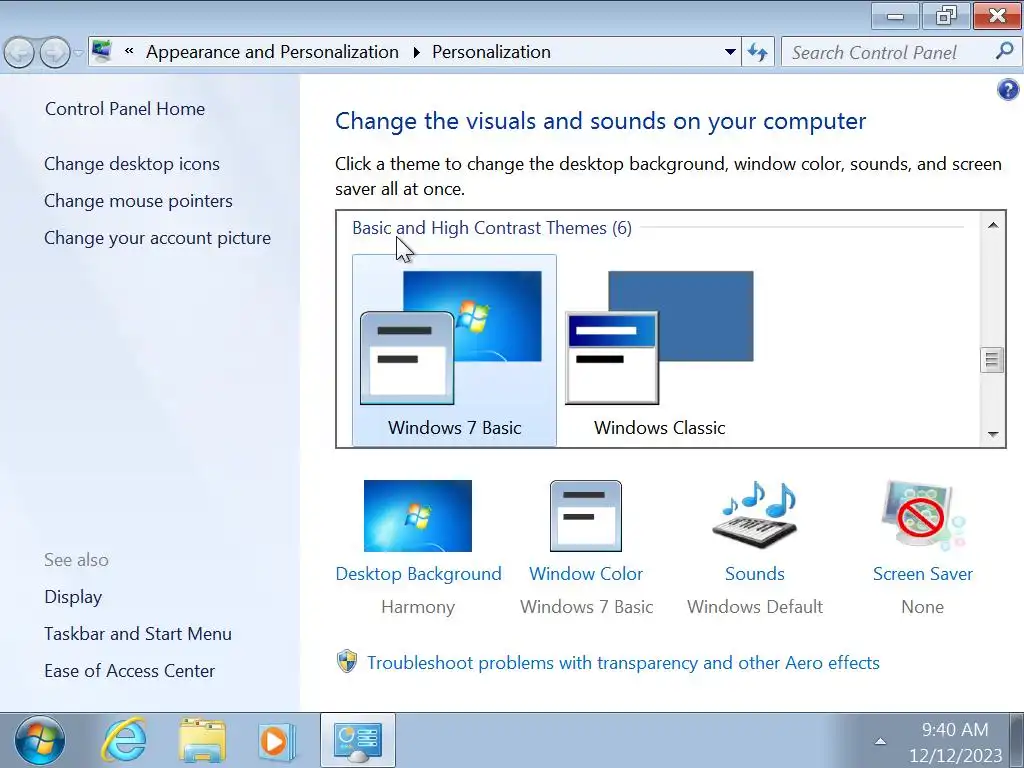Open Troubleshoot problems with transparency link

coord(623,662)
